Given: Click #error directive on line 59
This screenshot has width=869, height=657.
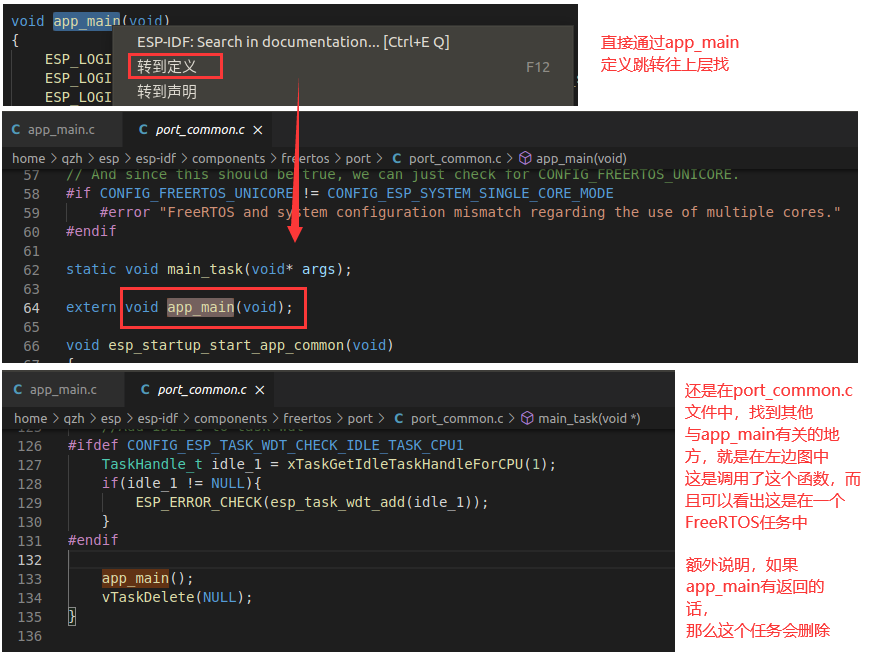Looking at the screenshot, I should pos(125,212).
